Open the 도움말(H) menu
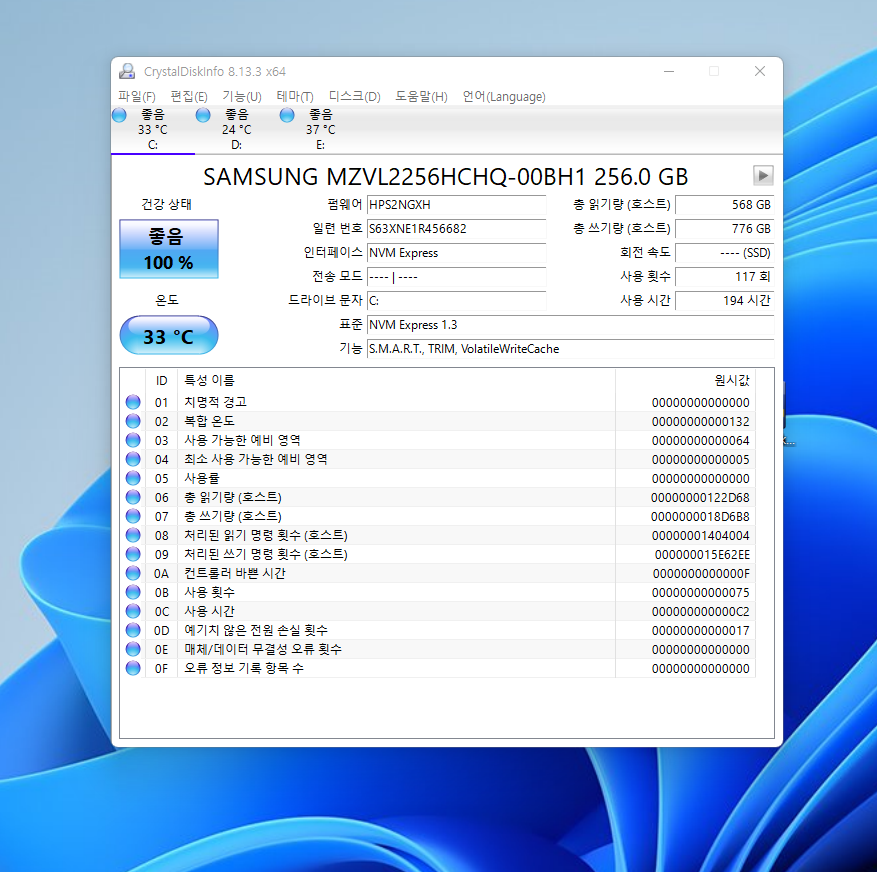877x872 pixels. click(422, 96)
